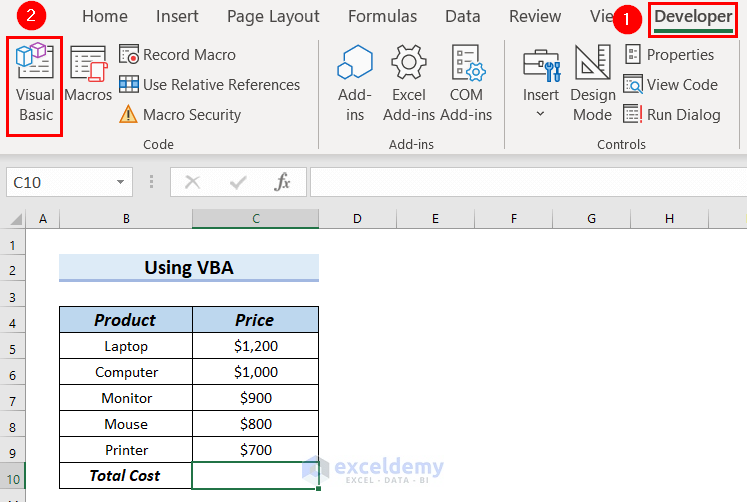The image size is (747, 502).
Task: Open the Add-ins button
Action: [x=355, y=83]
